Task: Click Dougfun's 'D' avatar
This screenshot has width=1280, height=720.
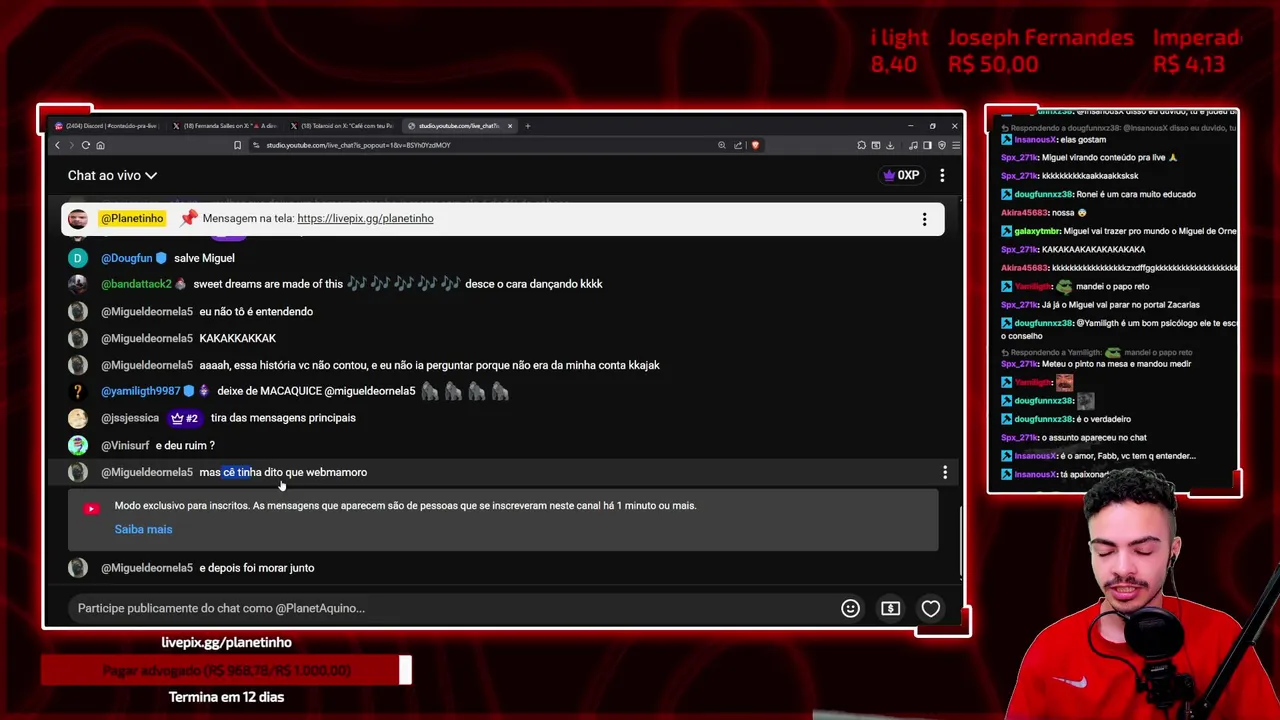Action: click(x=78, y=258)
